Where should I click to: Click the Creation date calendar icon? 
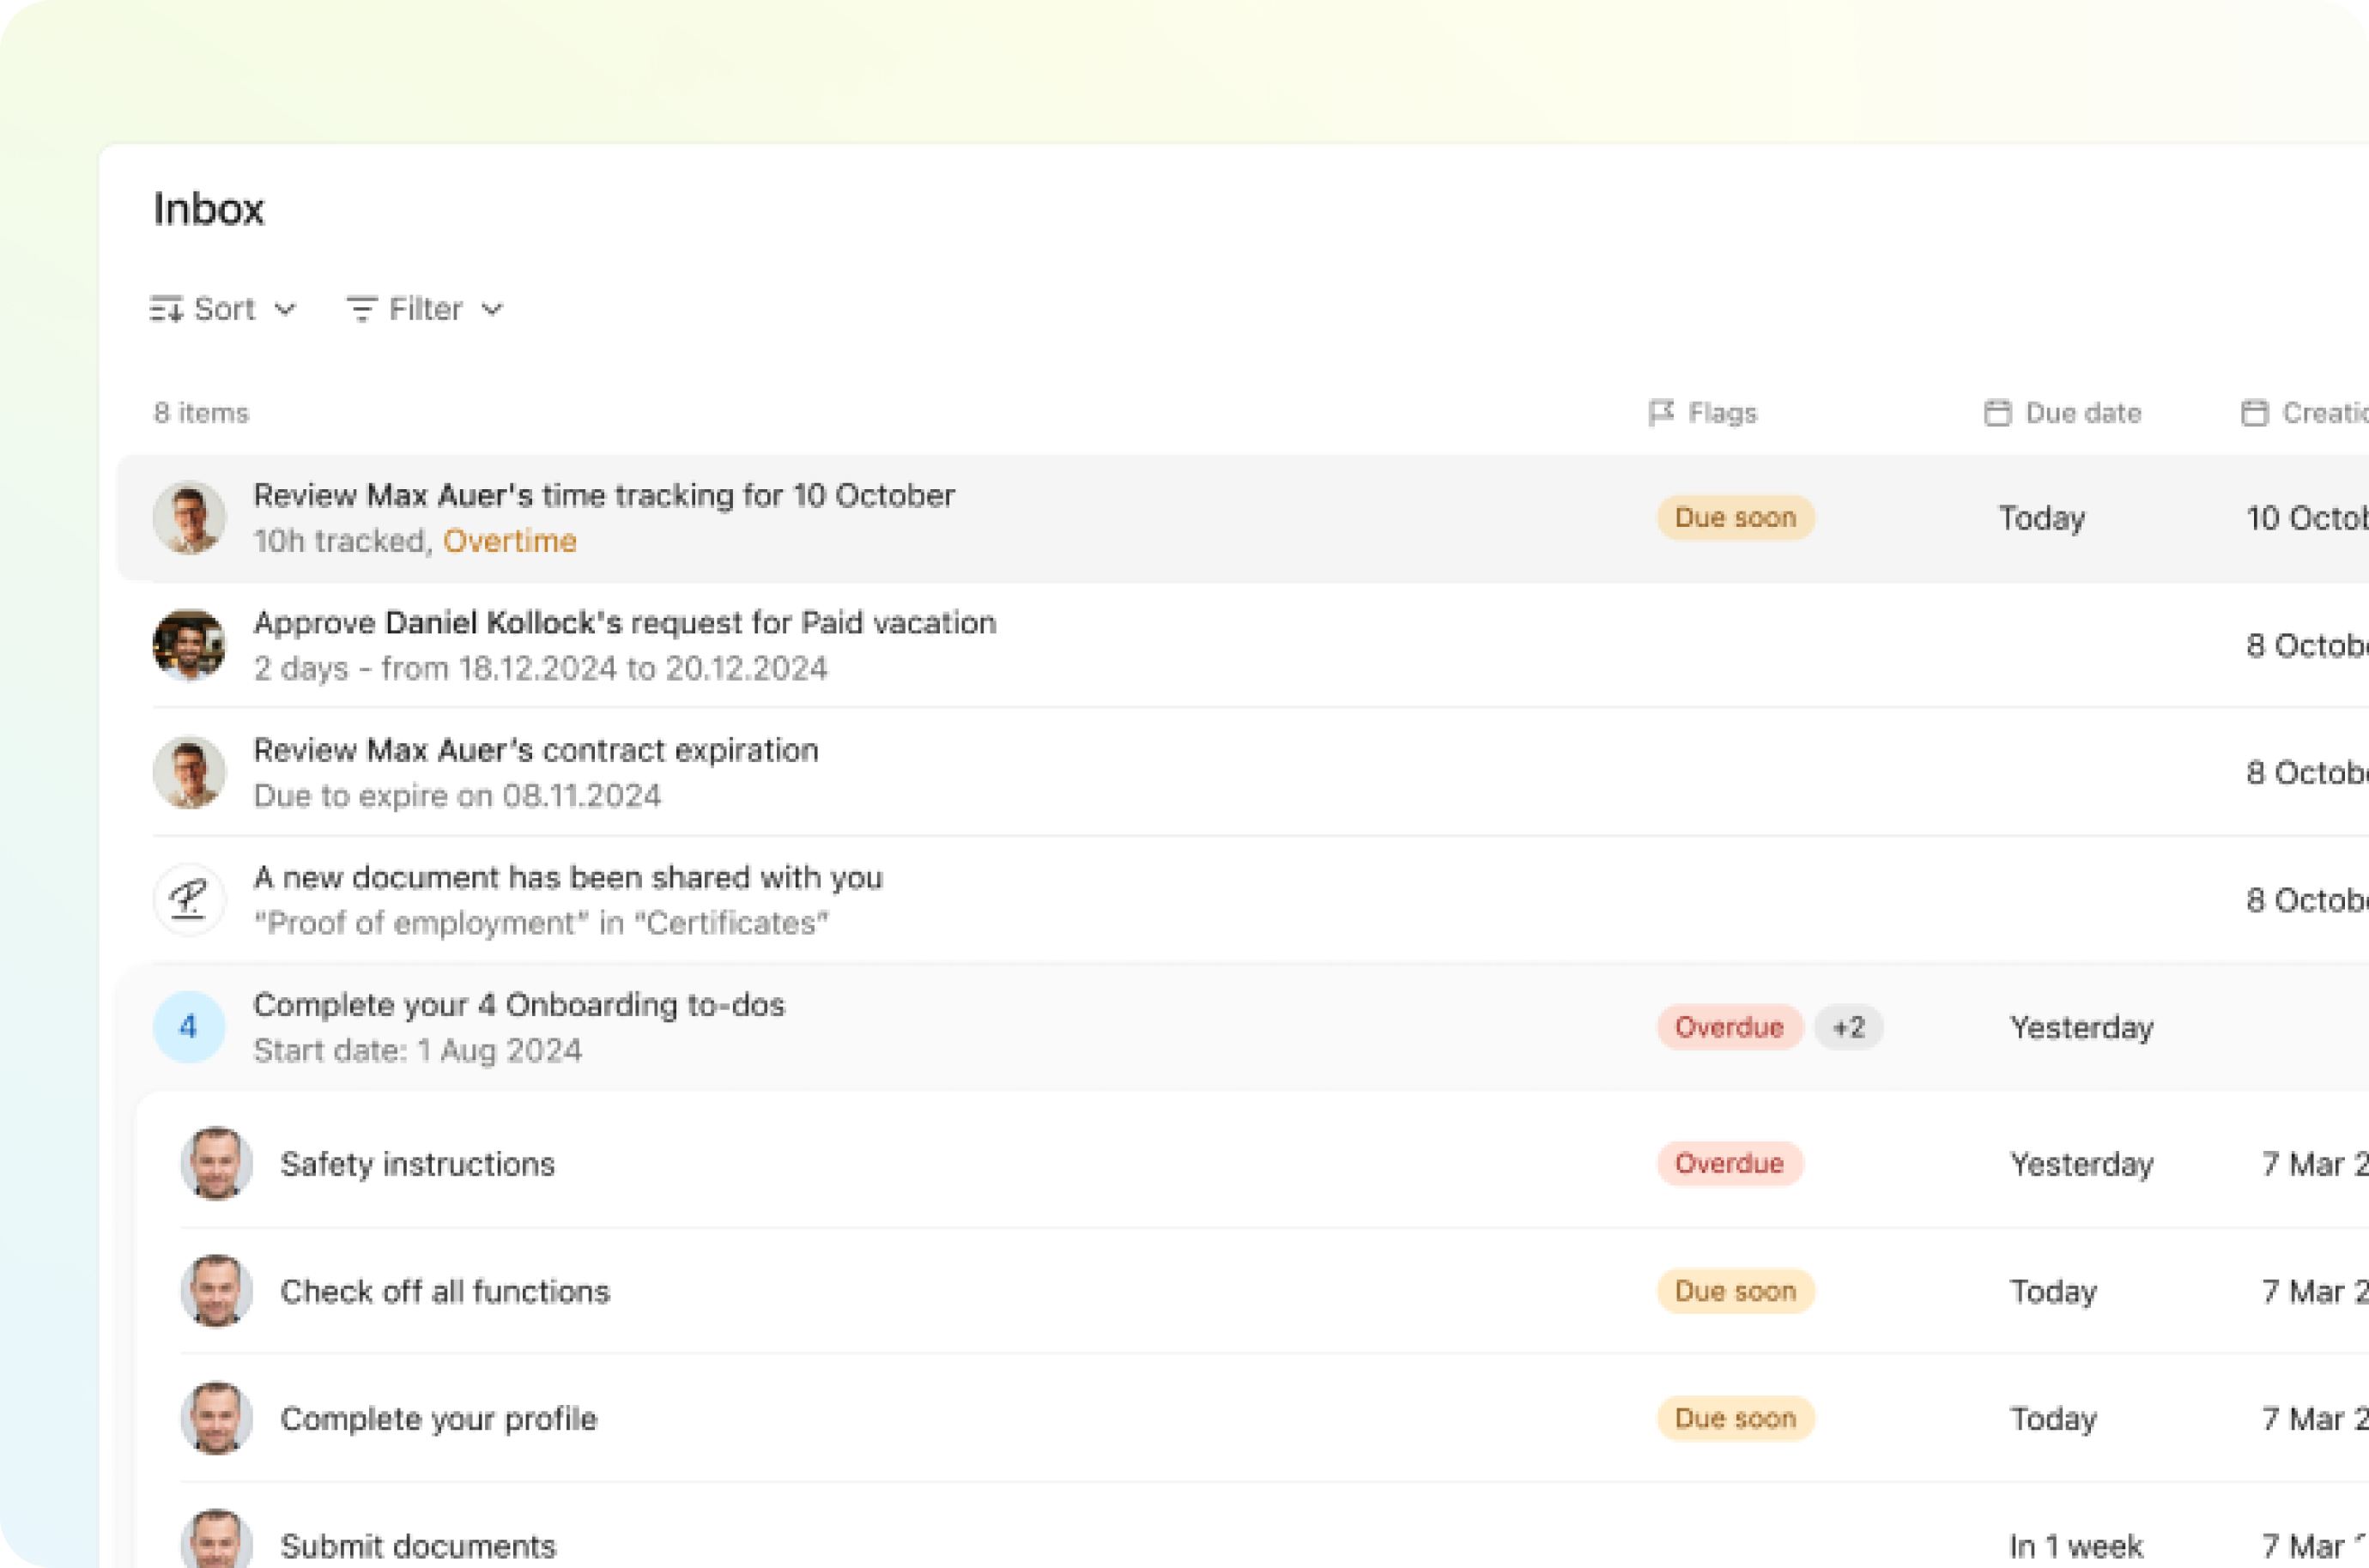point(2254,412)
